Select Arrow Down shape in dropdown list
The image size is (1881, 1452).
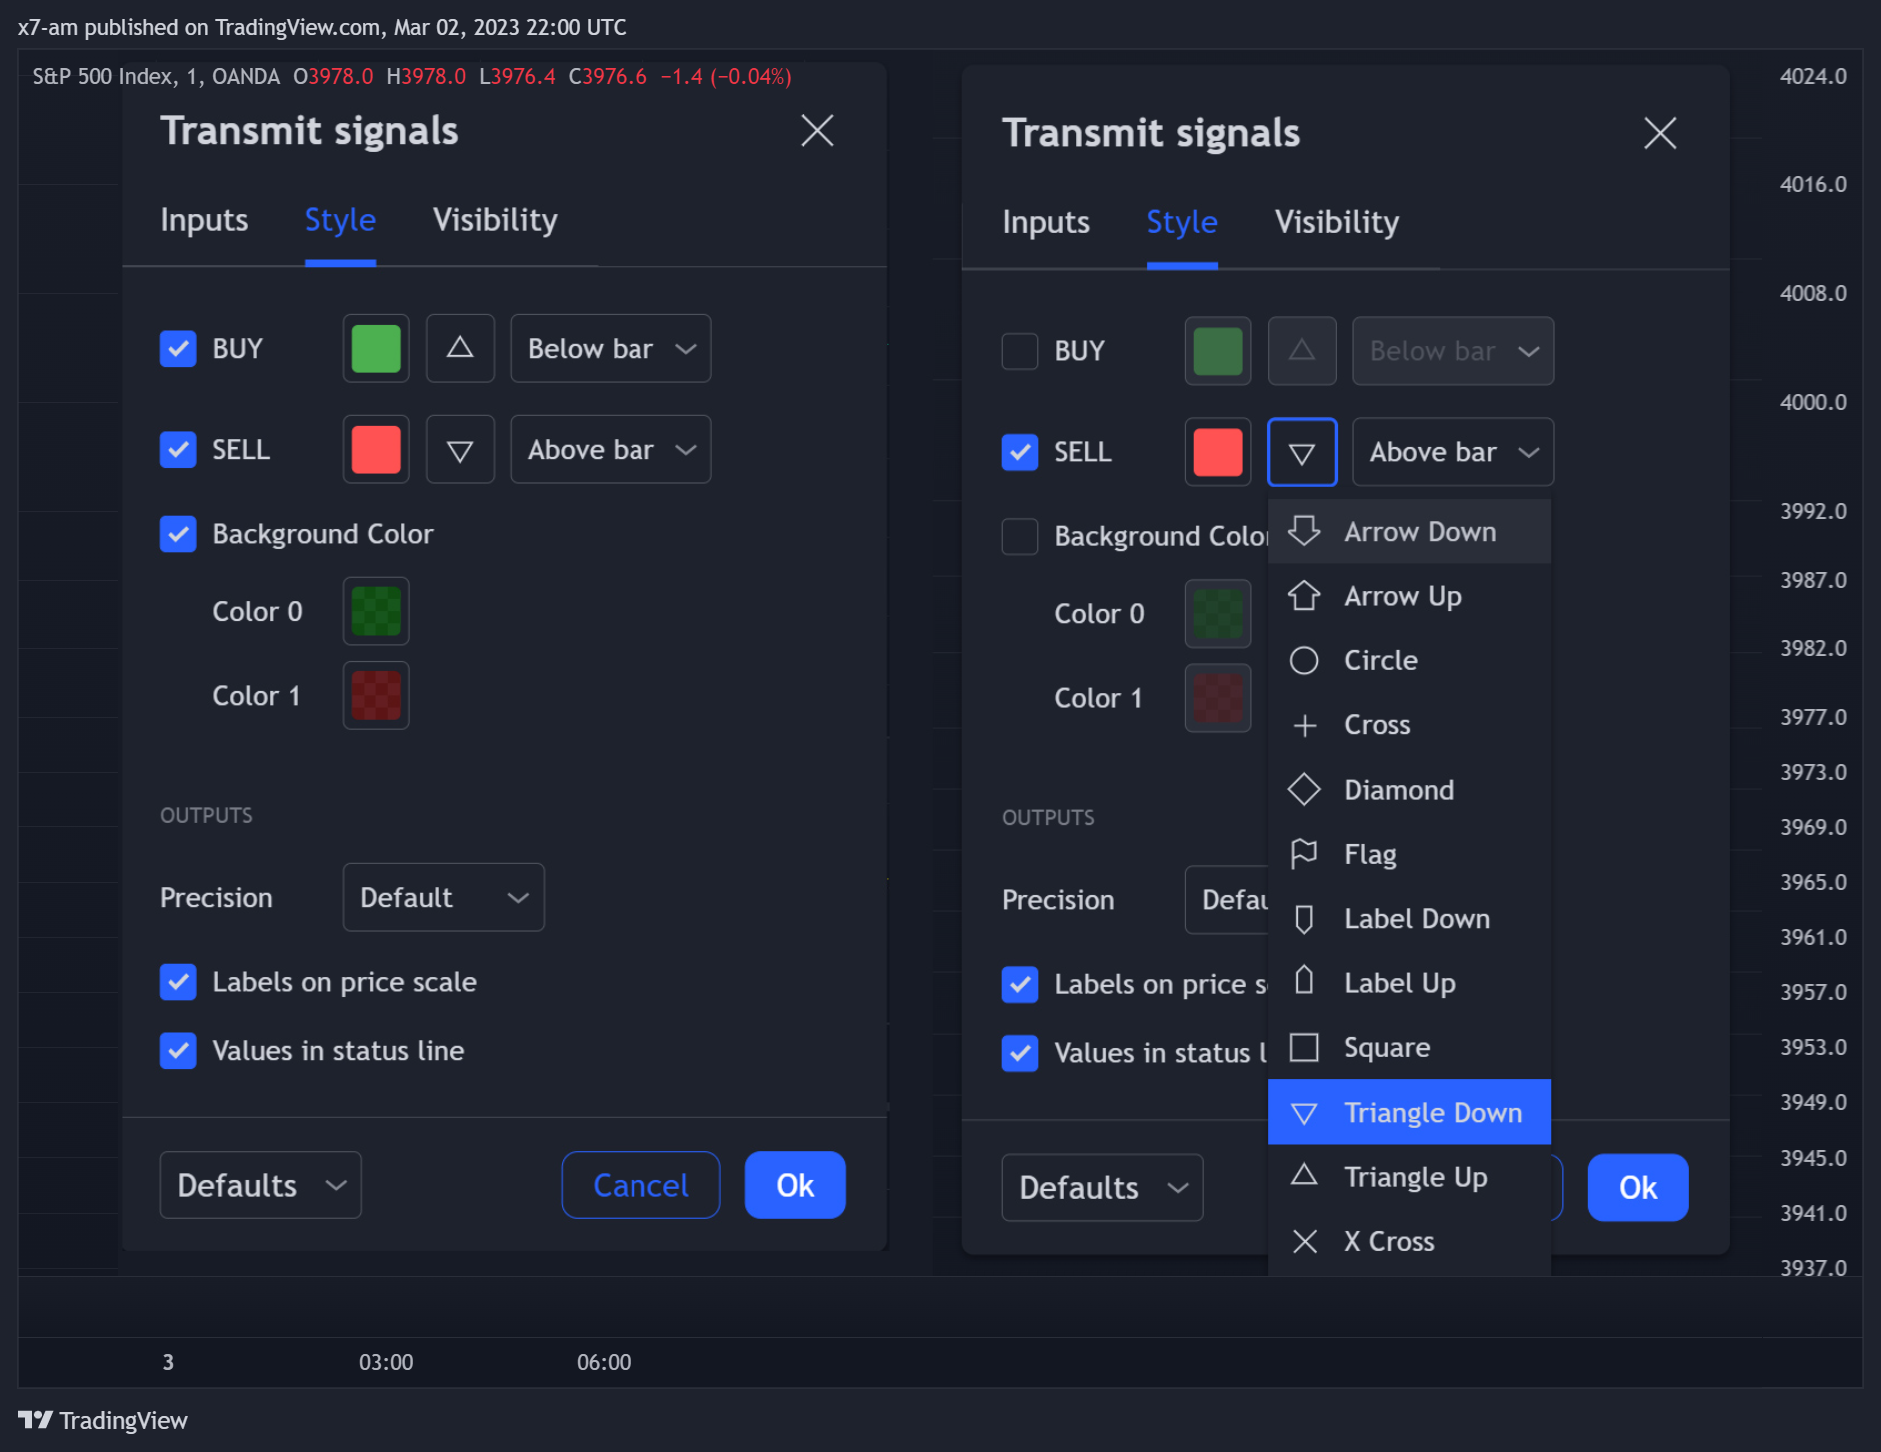pyautogui.click(x=1409, y=532)
